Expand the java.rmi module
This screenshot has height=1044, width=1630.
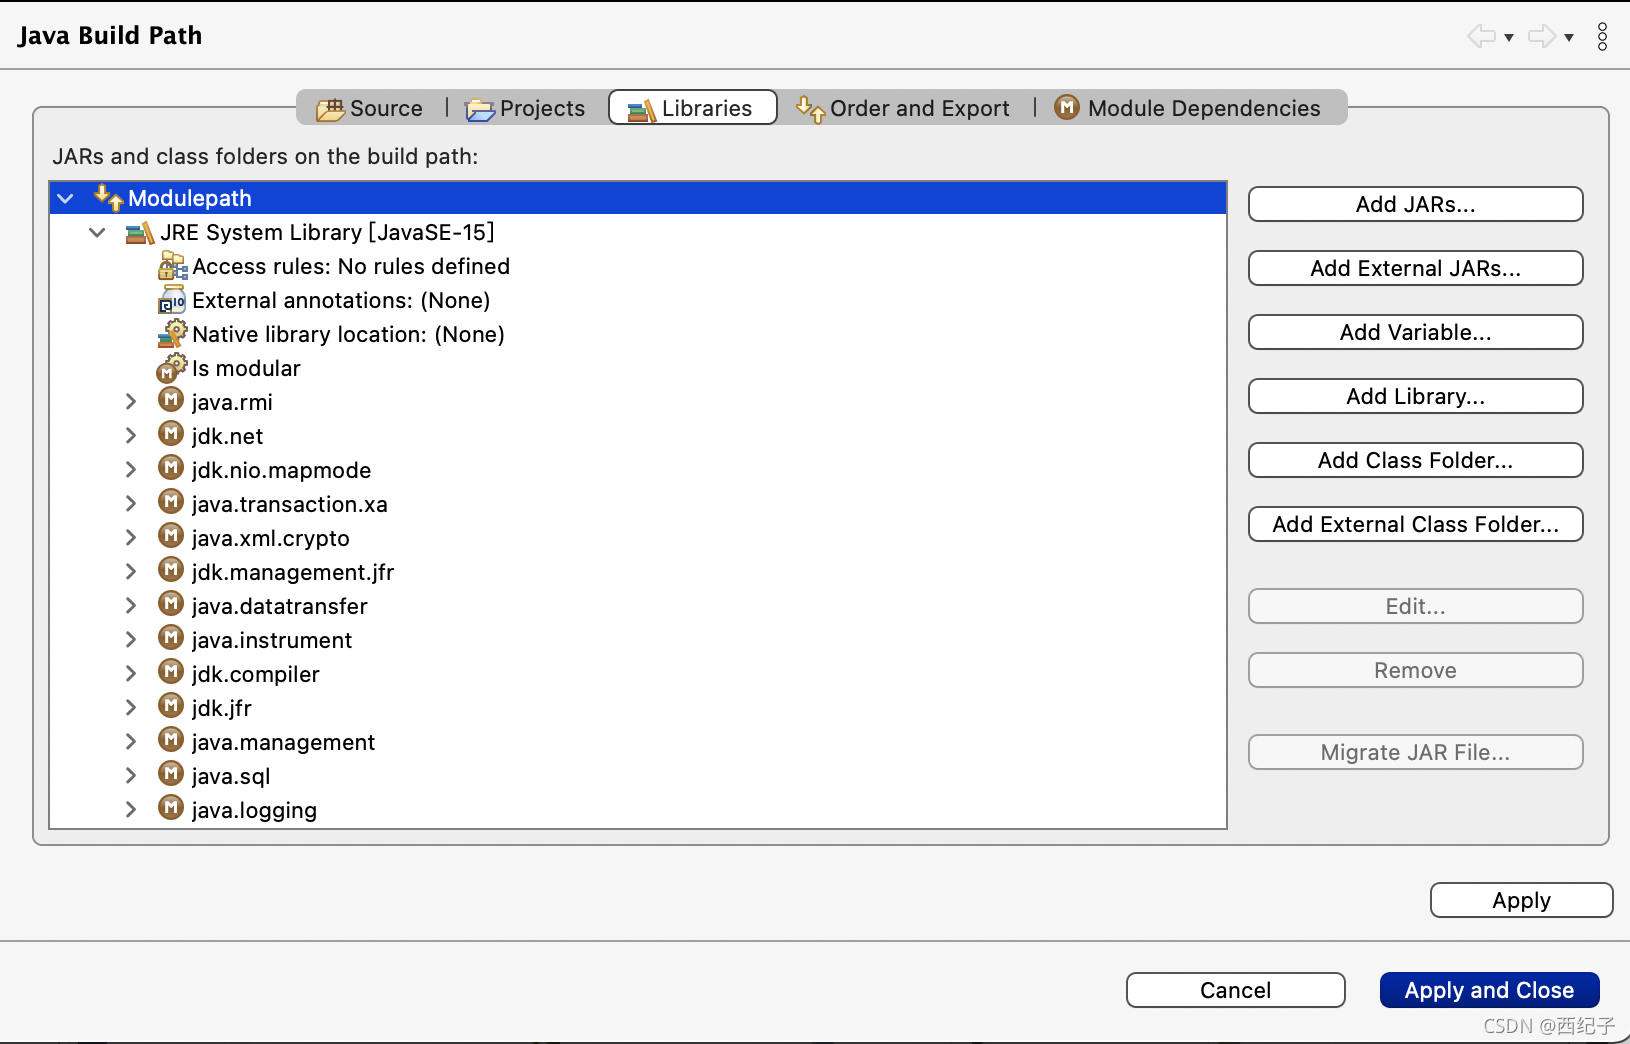131,402
